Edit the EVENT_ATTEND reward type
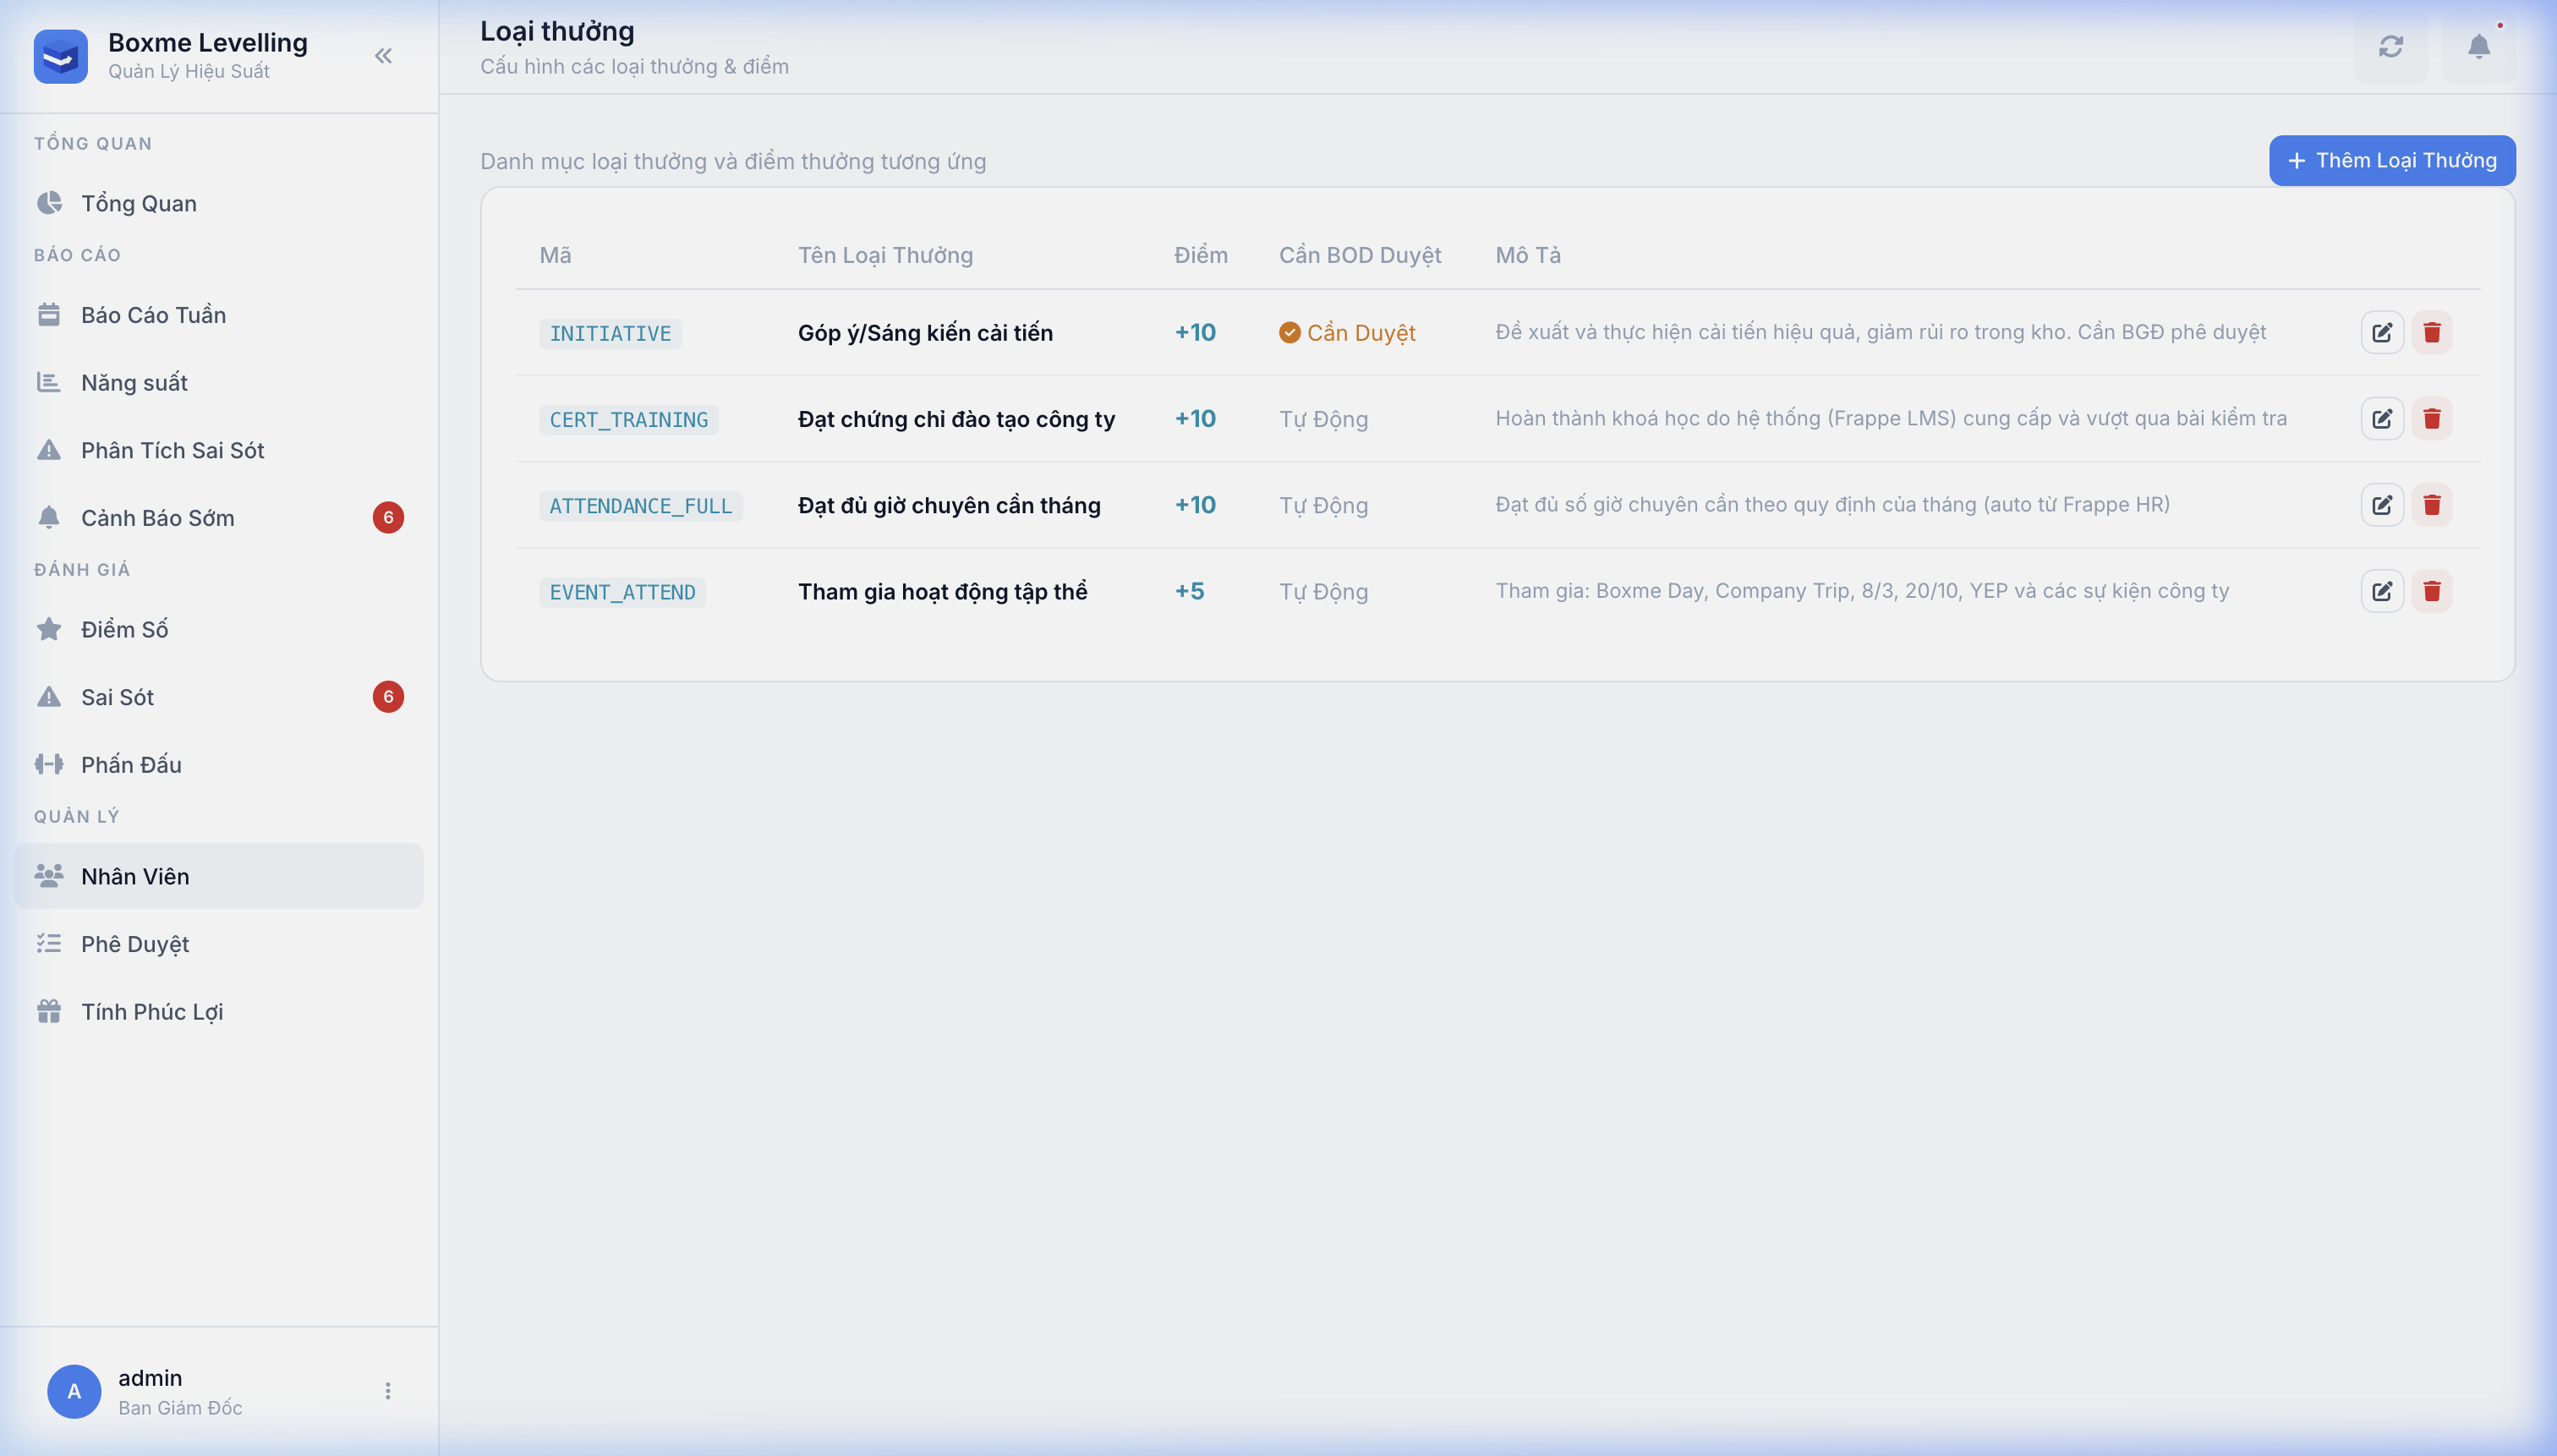Viewport: 2557px width, 1456px height. [2382, 591]
